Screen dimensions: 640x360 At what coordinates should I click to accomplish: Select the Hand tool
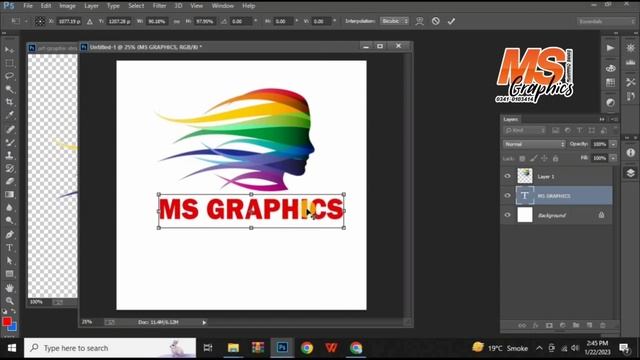point(9,288)
